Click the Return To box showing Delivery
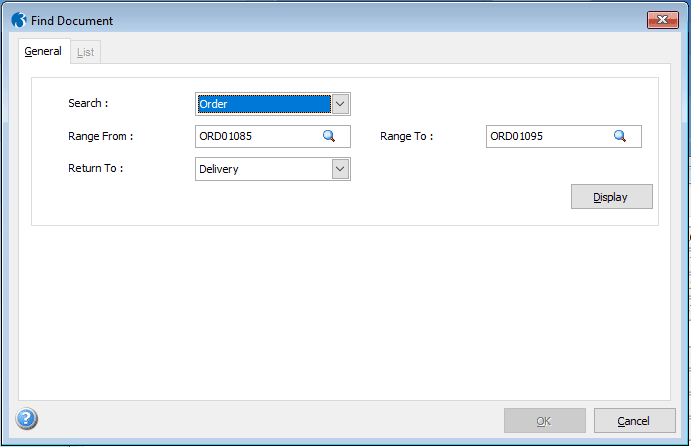This screenshot has width=691, height=447. point(264,169)
